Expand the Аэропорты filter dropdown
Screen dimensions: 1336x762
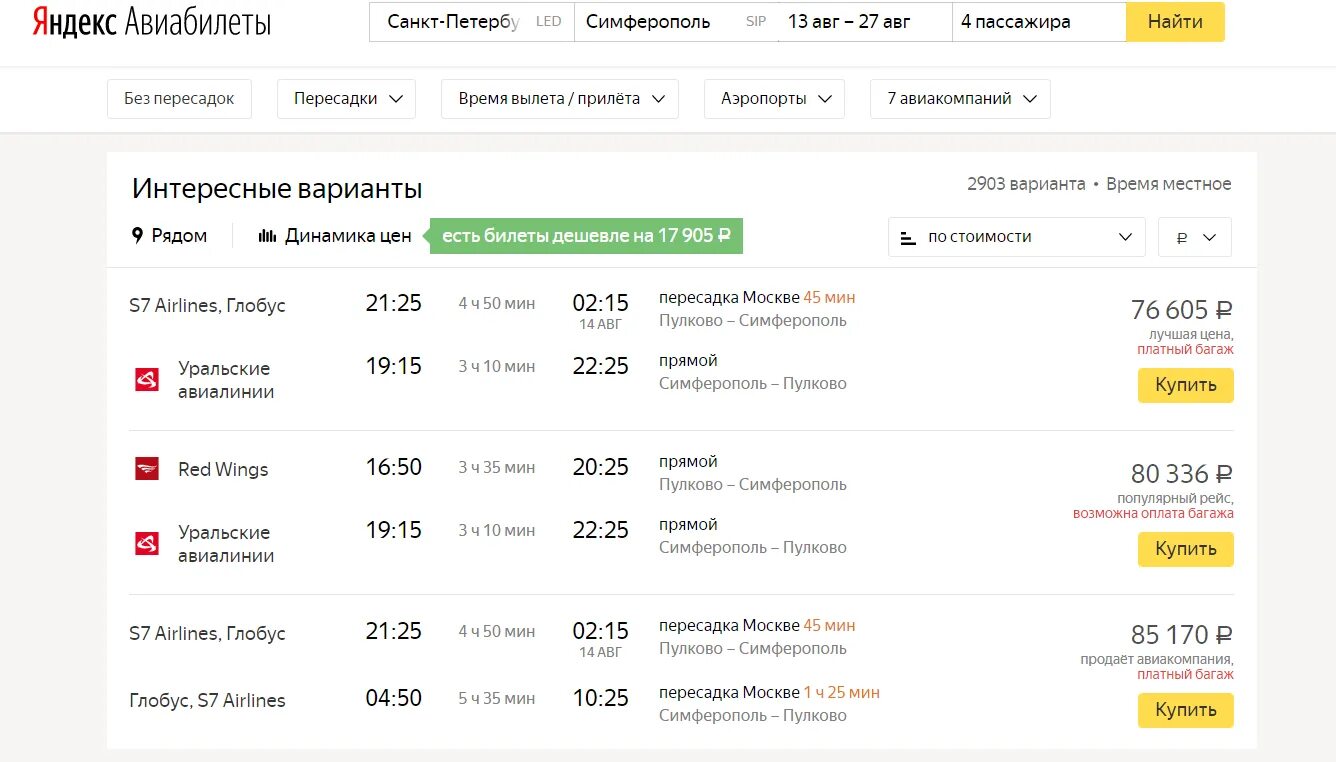774,99
